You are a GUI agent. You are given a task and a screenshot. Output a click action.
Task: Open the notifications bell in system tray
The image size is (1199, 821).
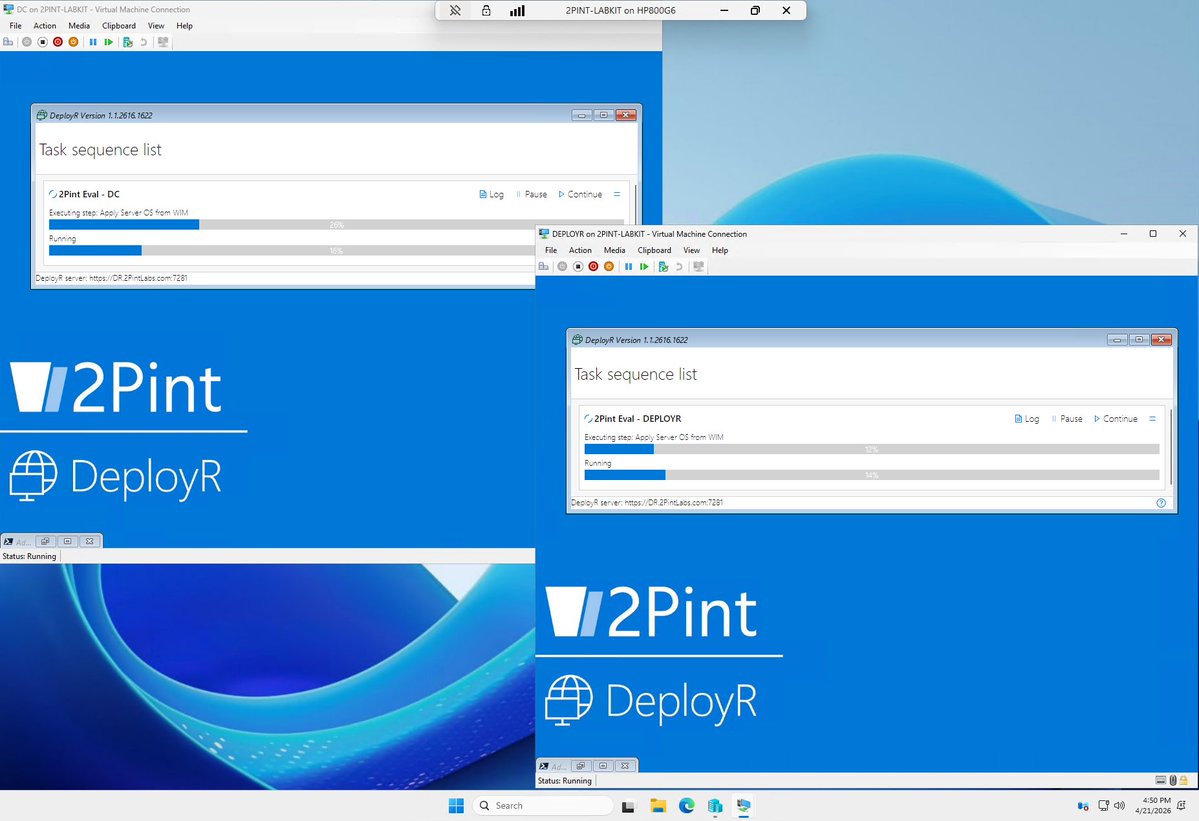point(1182,806)
